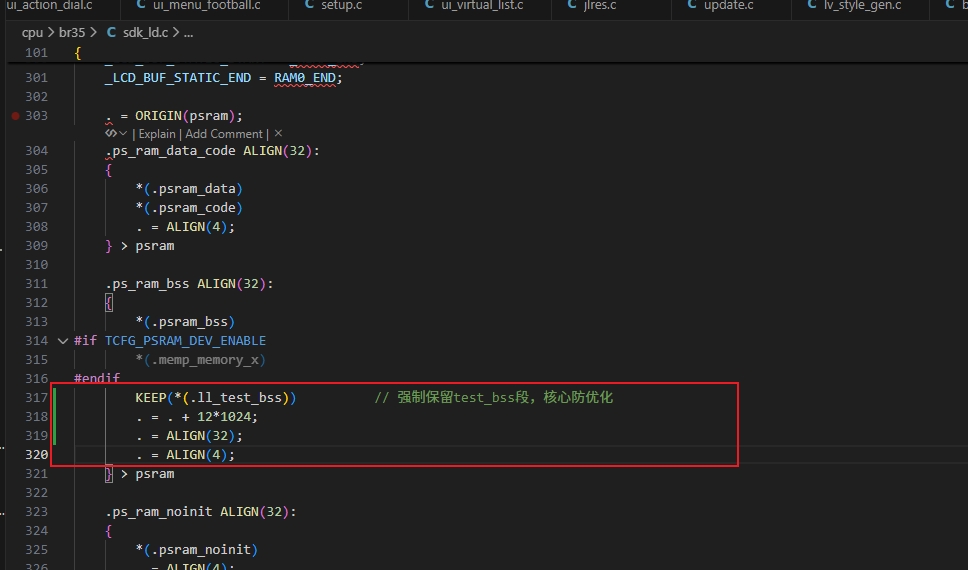Click the br35 breadcrumb folder
Image resolution: width=968 pixels, height=570 pixels.
point(72,33)
